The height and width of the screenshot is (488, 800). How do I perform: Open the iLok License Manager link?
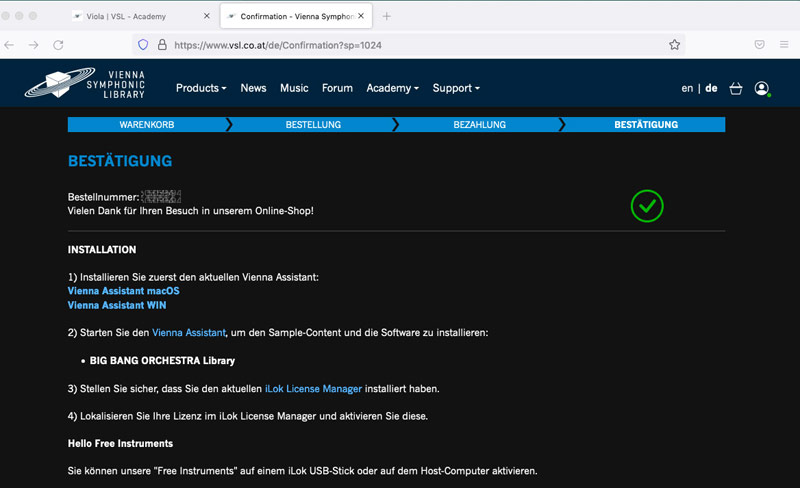point(313,388)
